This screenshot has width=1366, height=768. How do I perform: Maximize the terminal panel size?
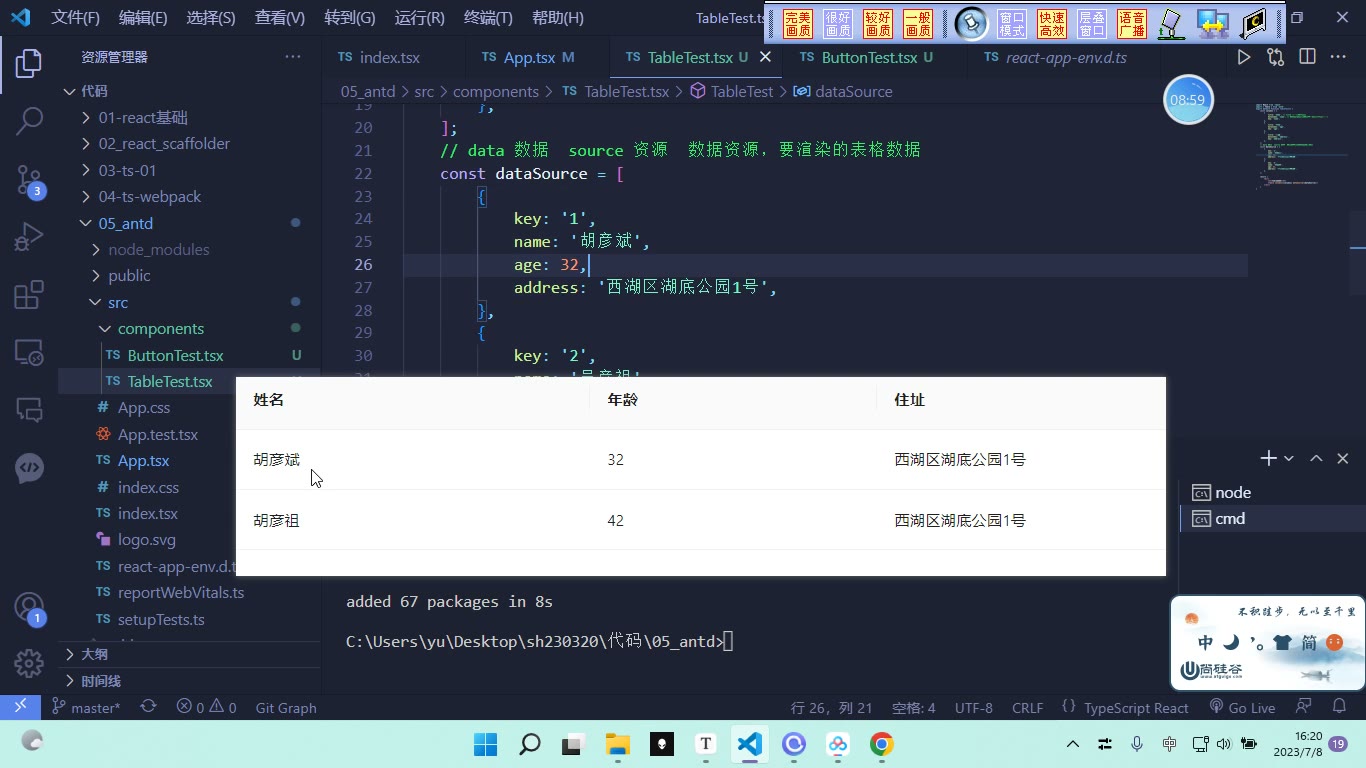[x=1316, y=458]
